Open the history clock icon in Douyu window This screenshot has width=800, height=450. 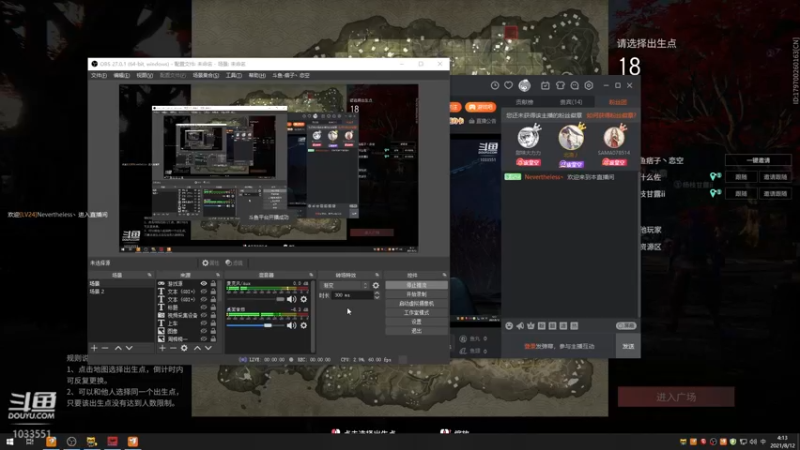(495, 86)
